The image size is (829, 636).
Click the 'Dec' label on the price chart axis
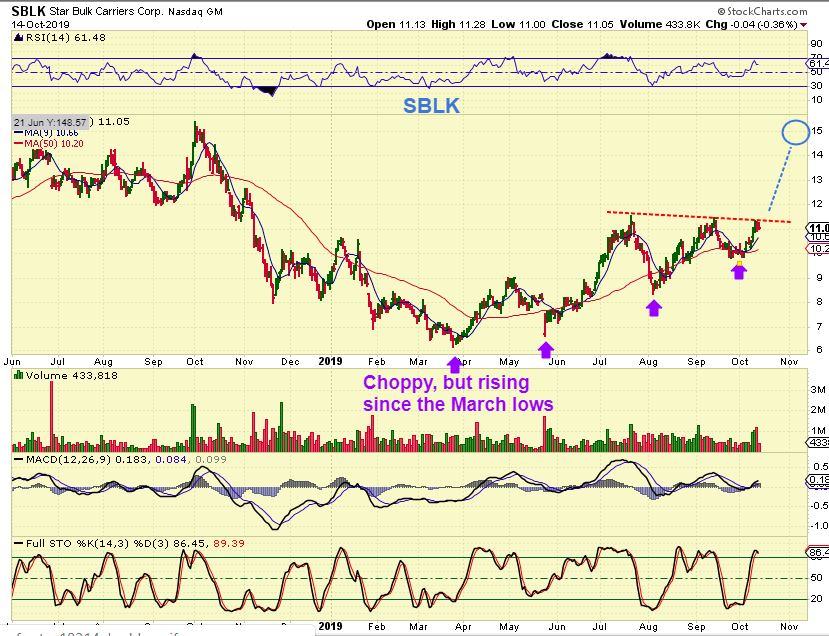coord(290,362)
